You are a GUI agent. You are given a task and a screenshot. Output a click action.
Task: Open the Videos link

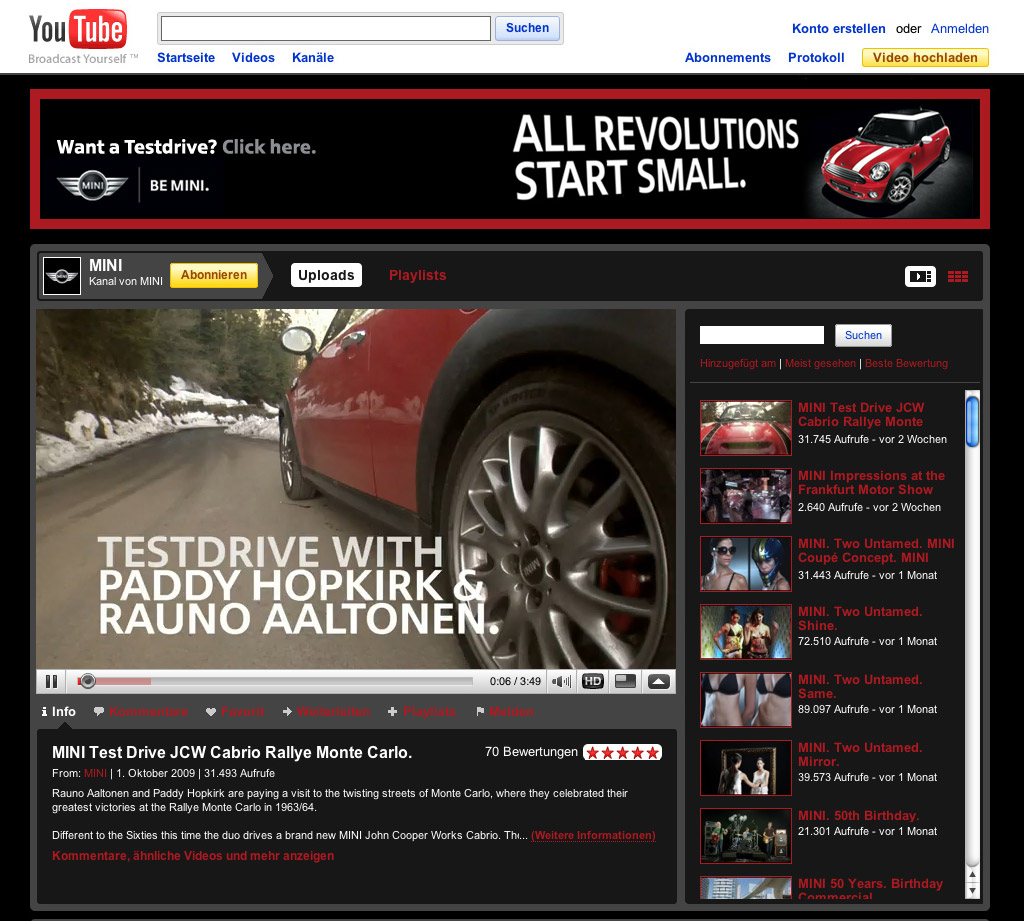coord(253,57)
